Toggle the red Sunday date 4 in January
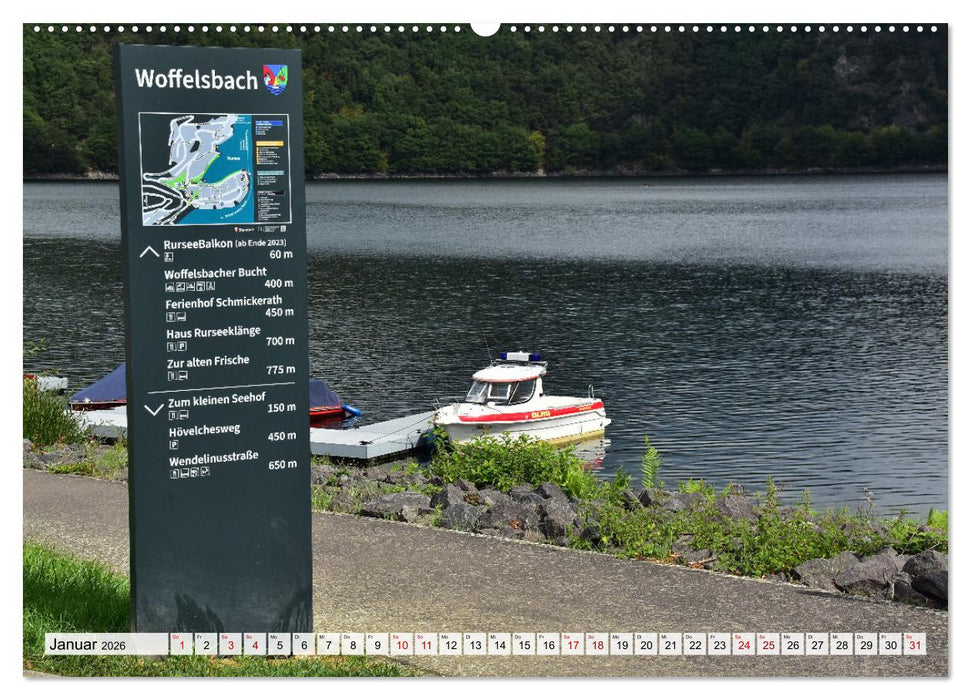 [255, 647]
